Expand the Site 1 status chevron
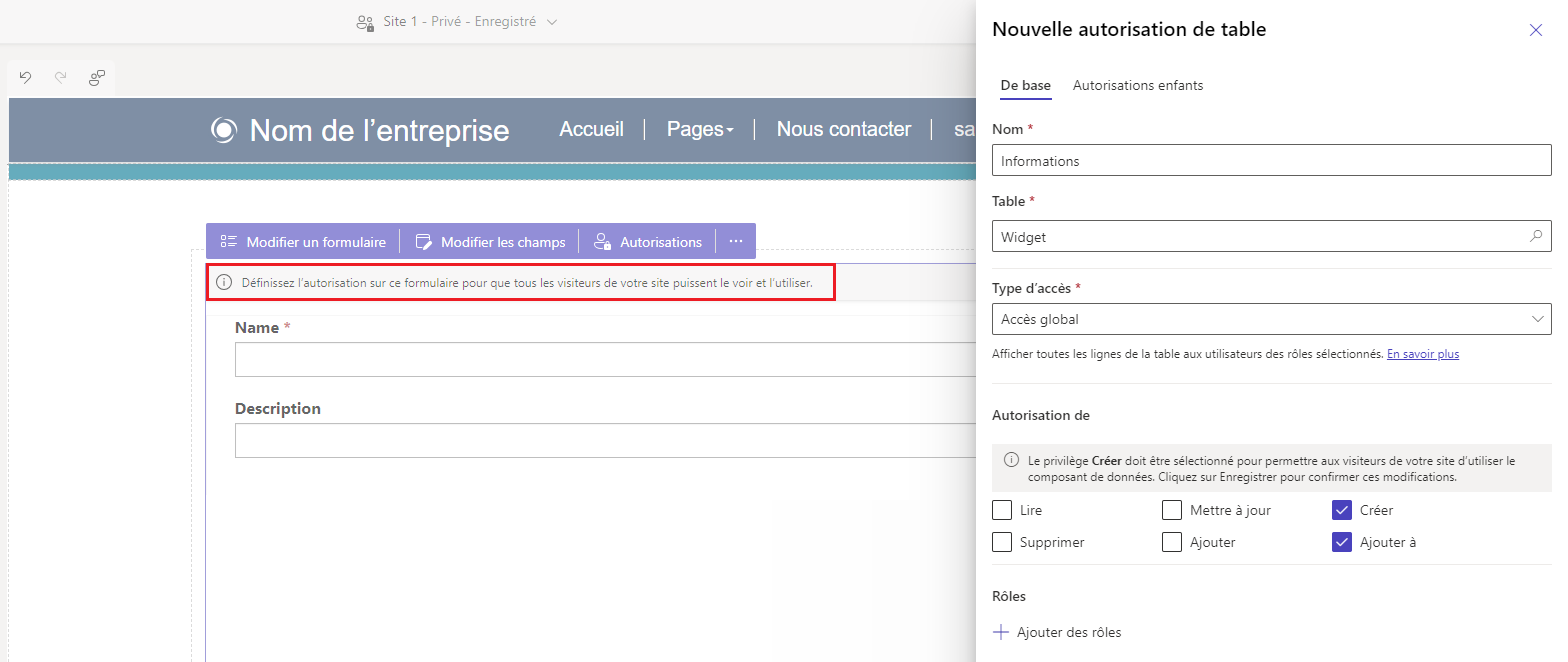Image resolution: width=1568 pixels, height=662 pixels. pos(552,22)
